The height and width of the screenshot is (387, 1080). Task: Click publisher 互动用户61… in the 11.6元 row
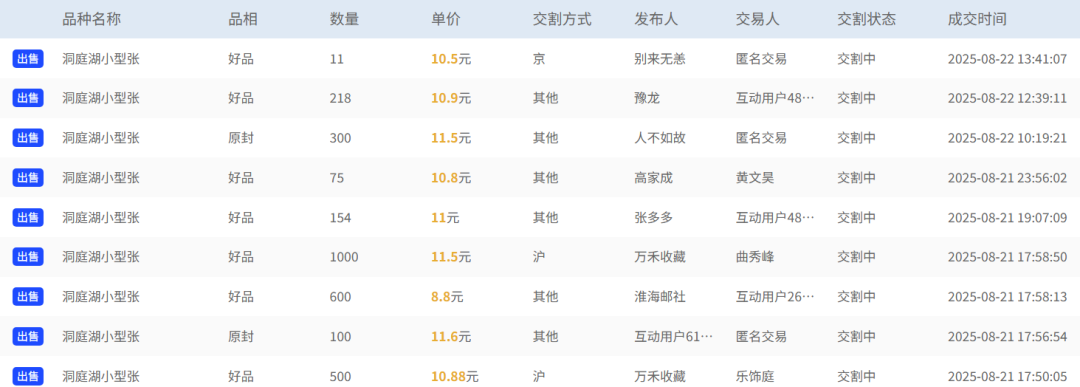click(x=673, y=337)
